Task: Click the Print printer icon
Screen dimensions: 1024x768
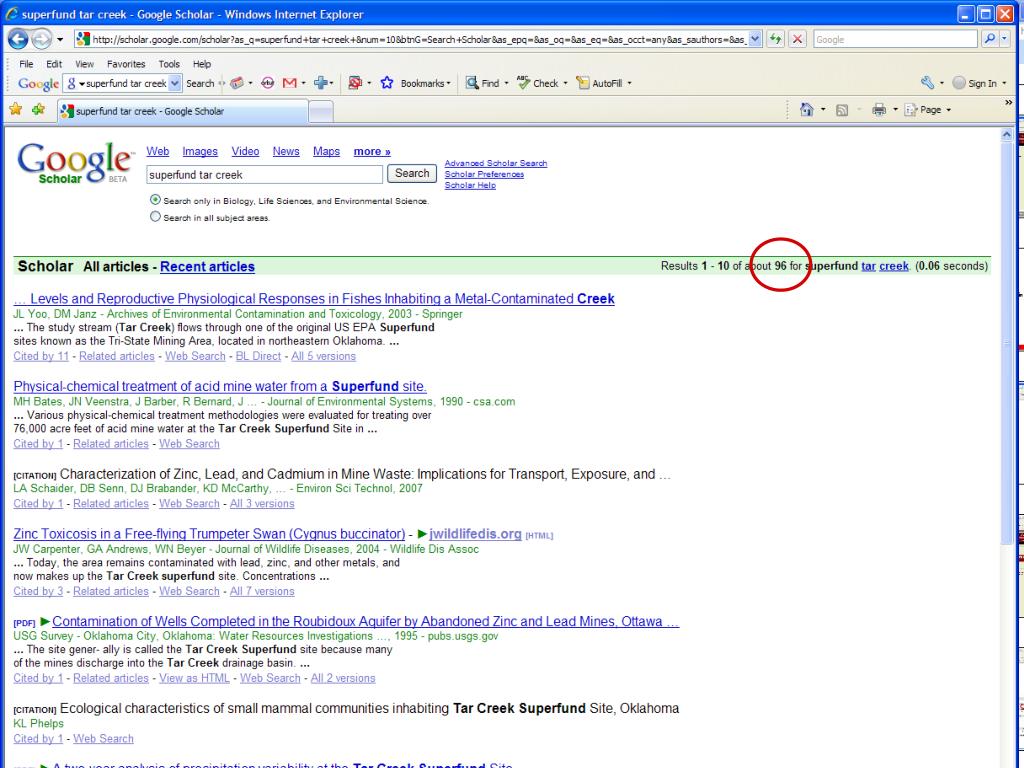Action: [879, 110]
